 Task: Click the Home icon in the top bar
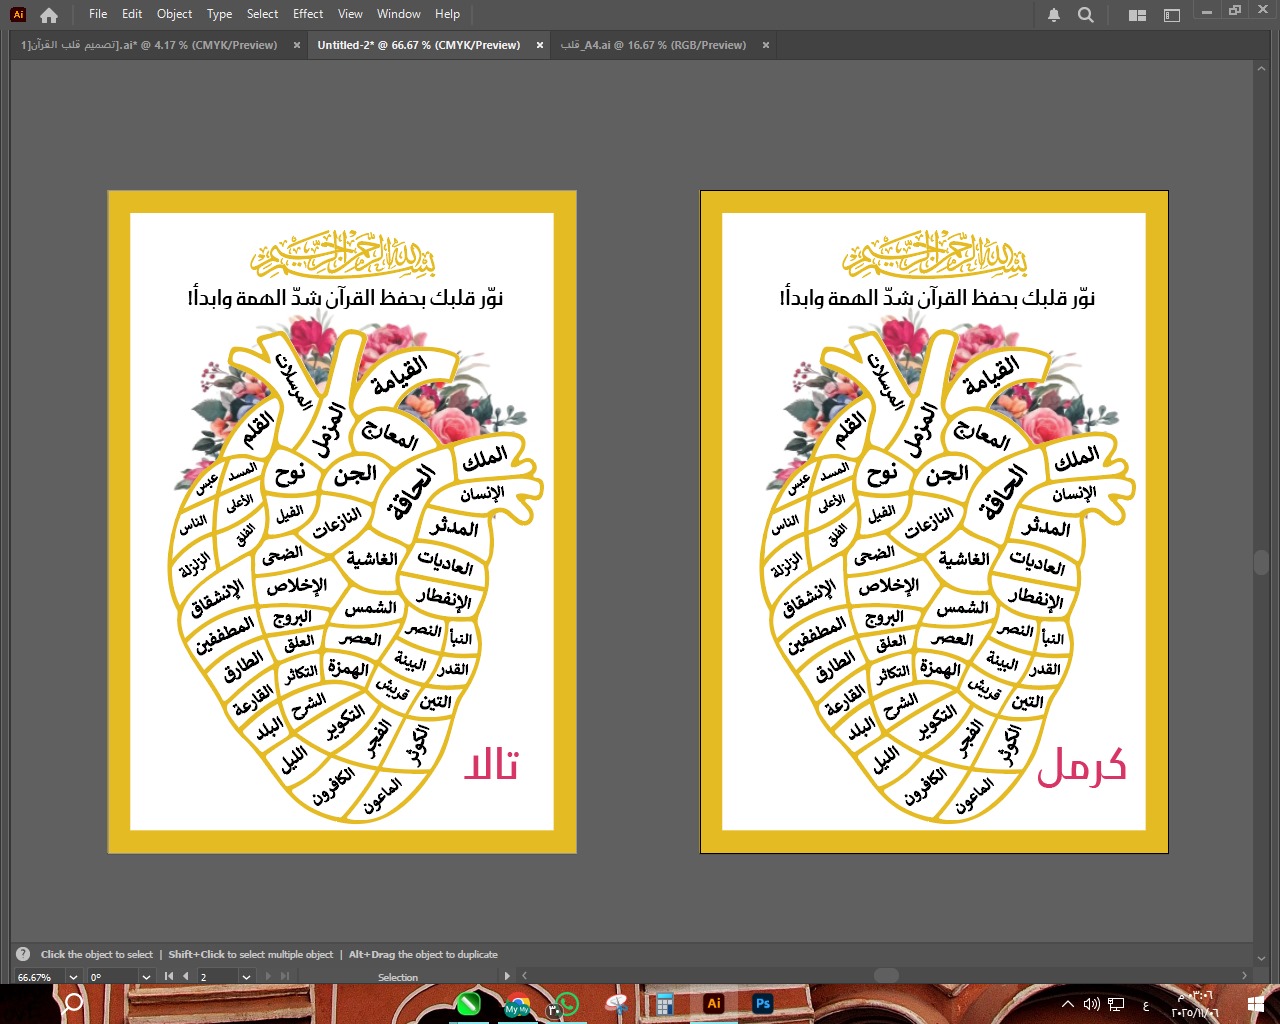pyautogui.click(x=49, y=15)
